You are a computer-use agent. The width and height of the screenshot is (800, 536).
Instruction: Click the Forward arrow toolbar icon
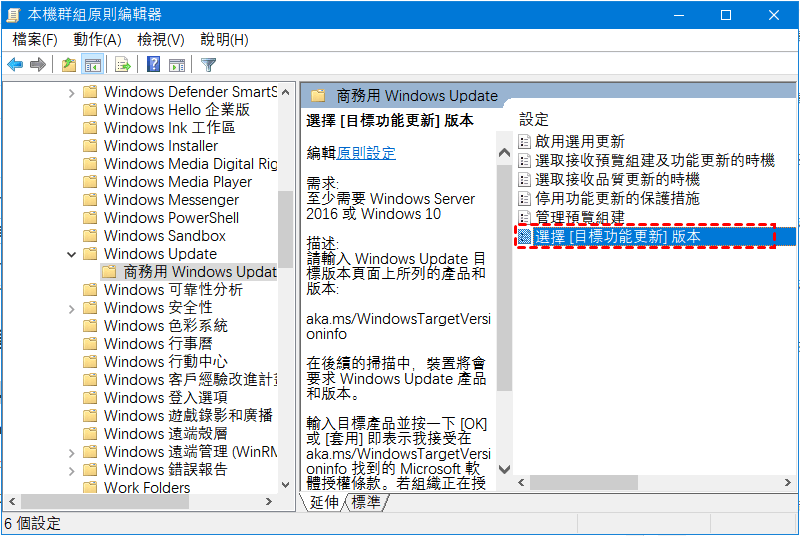[38, 65]
